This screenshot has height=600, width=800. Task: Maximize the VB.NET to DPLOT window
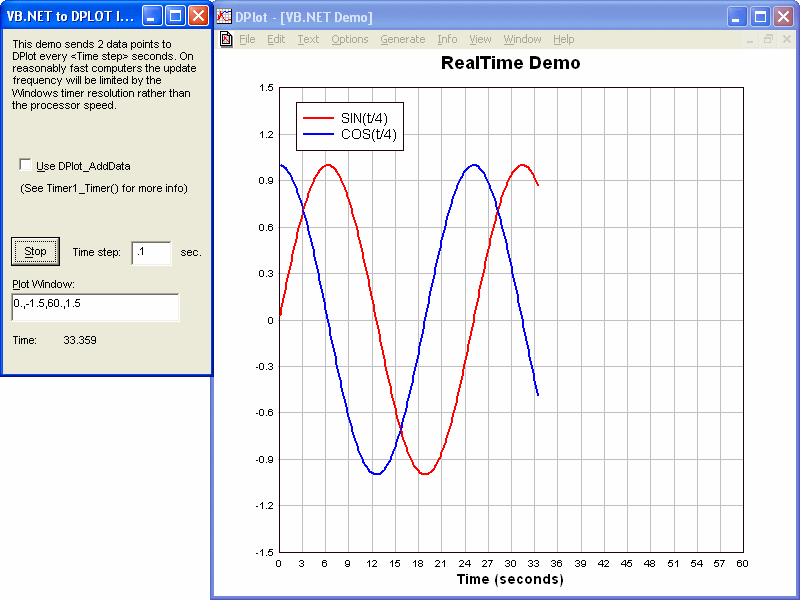(175, 15)
